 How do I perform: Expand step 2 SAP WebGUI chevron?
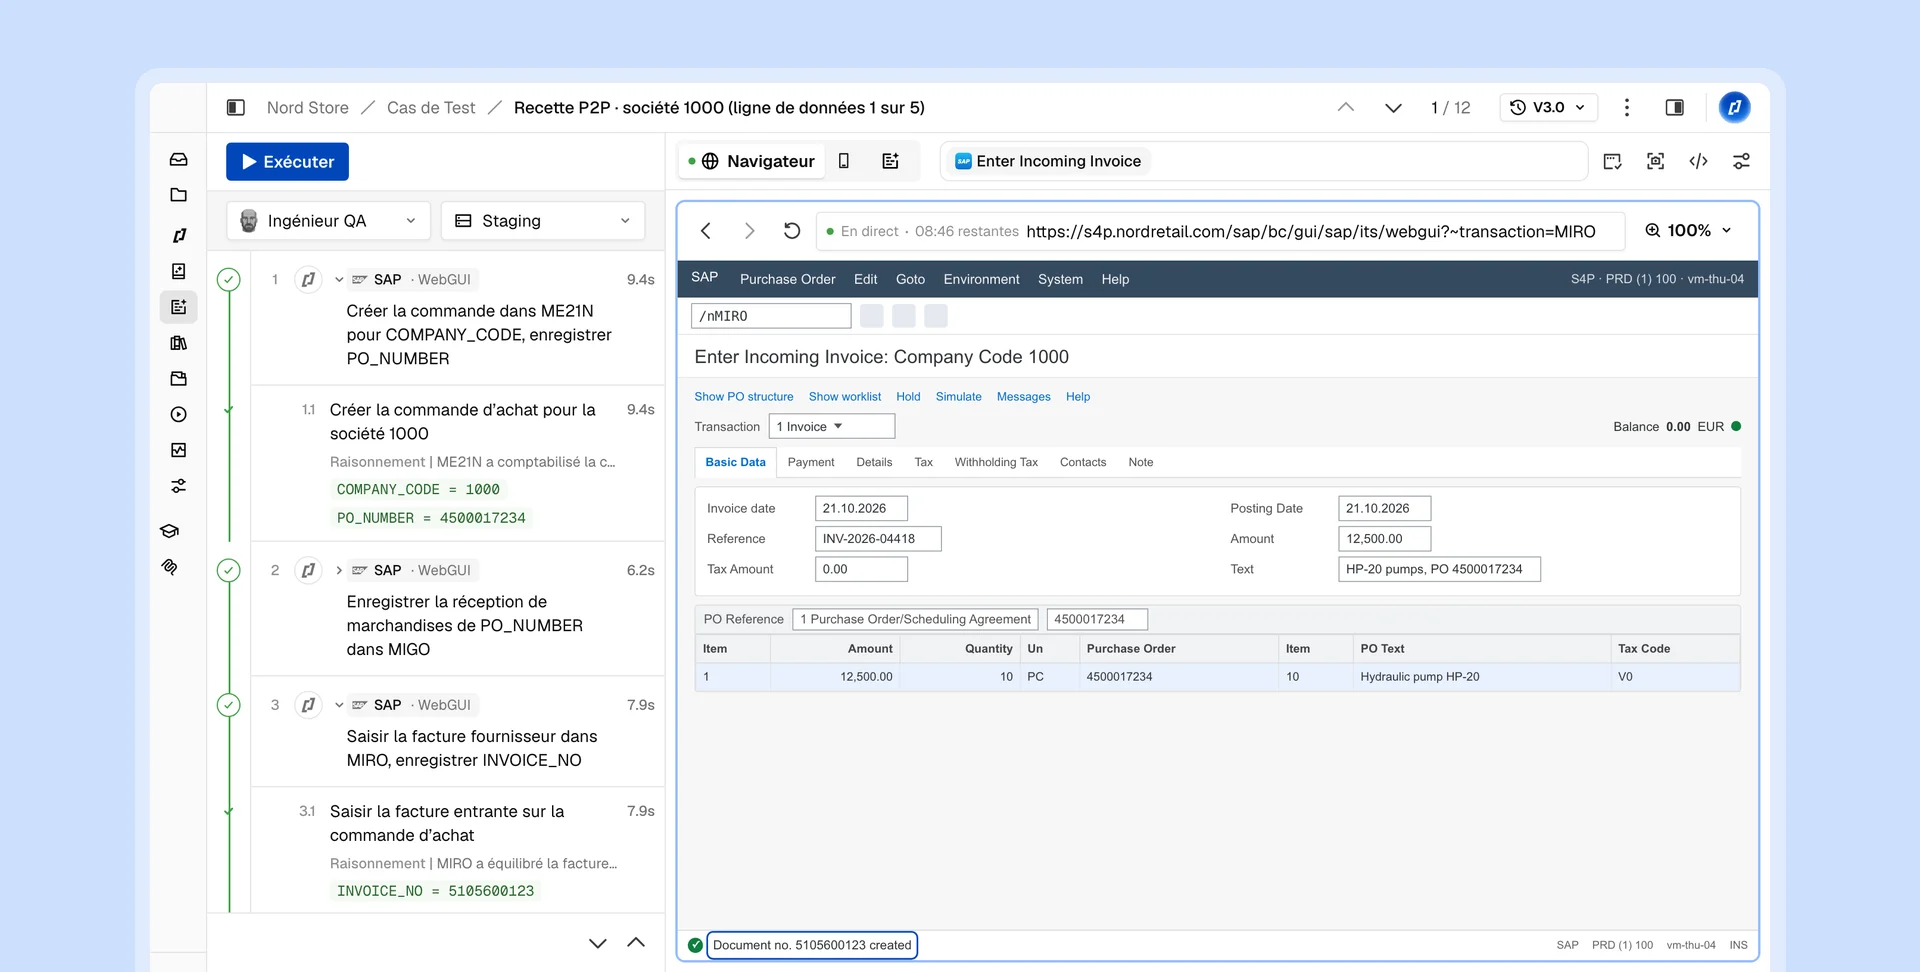tap(339, 571)
